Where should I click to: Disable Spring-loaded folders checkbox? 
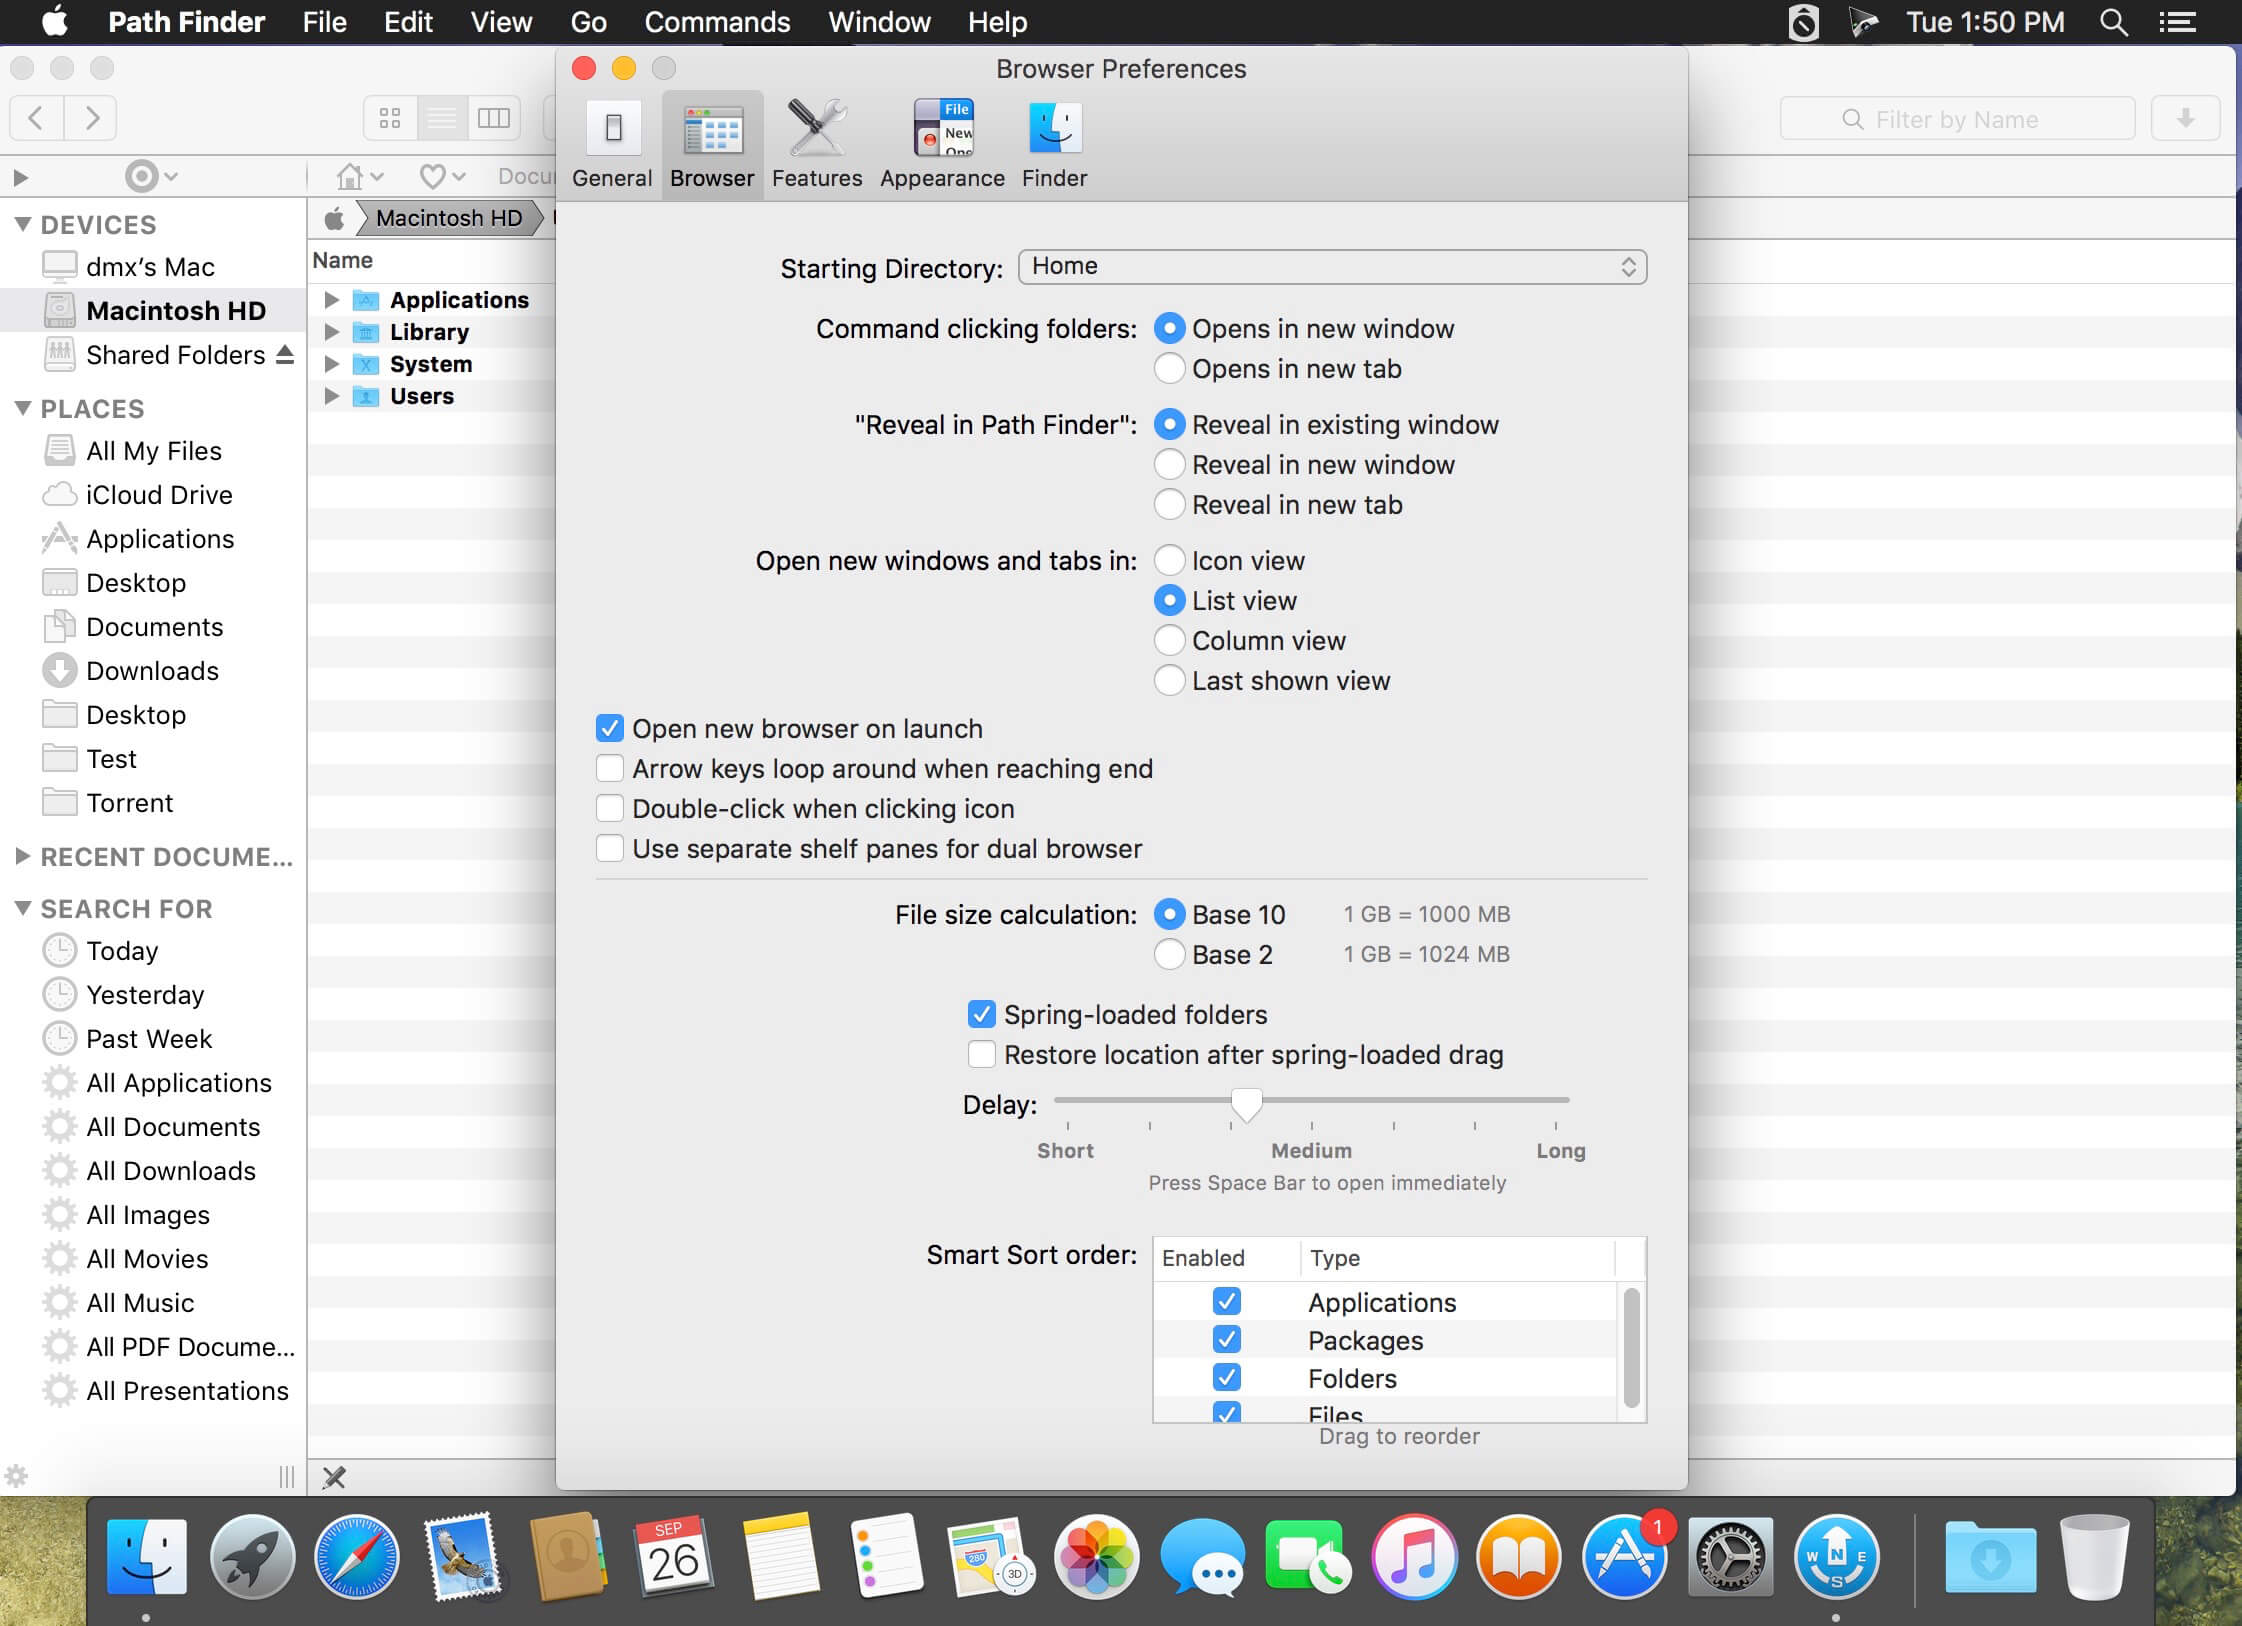pos(981,1015)
